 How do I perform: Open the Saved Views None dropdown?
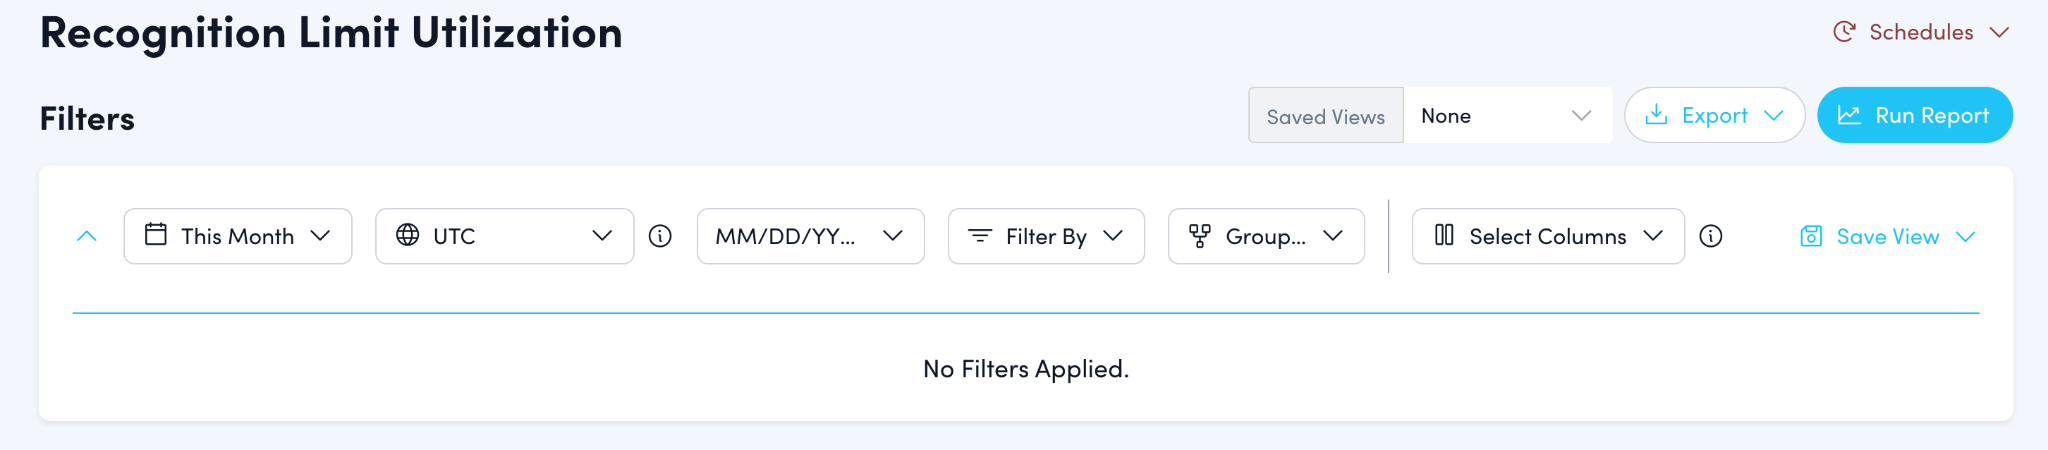1507,116
